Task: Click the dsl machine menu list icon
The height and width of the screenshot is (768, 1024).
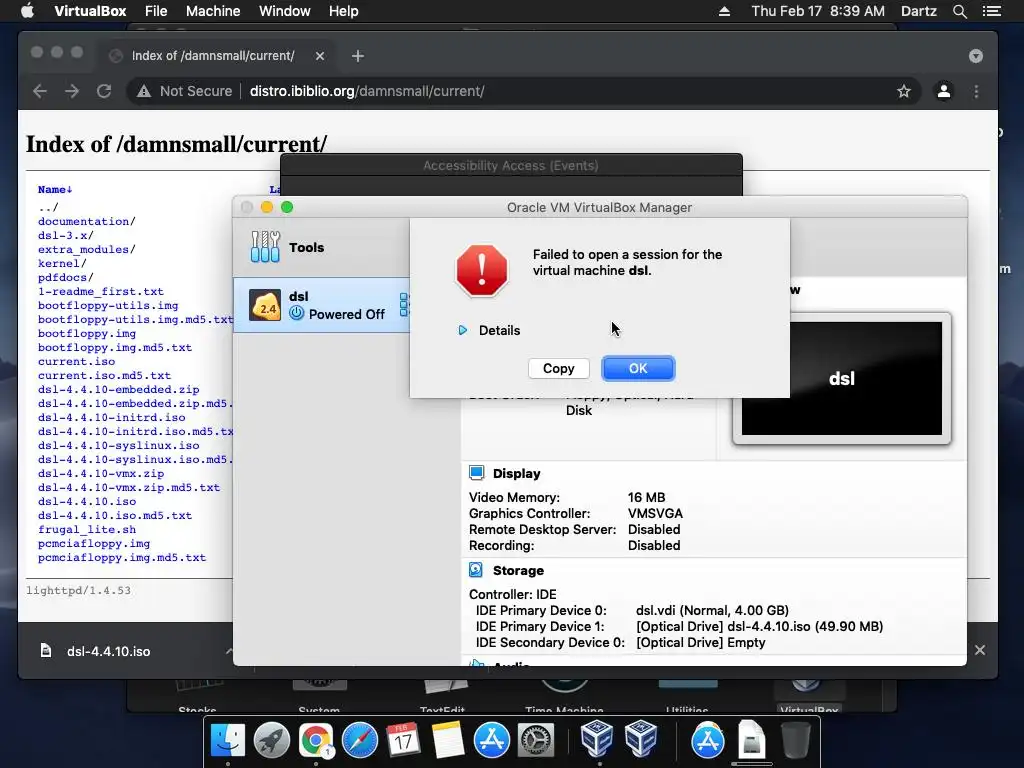Action: tap(404, 304)
